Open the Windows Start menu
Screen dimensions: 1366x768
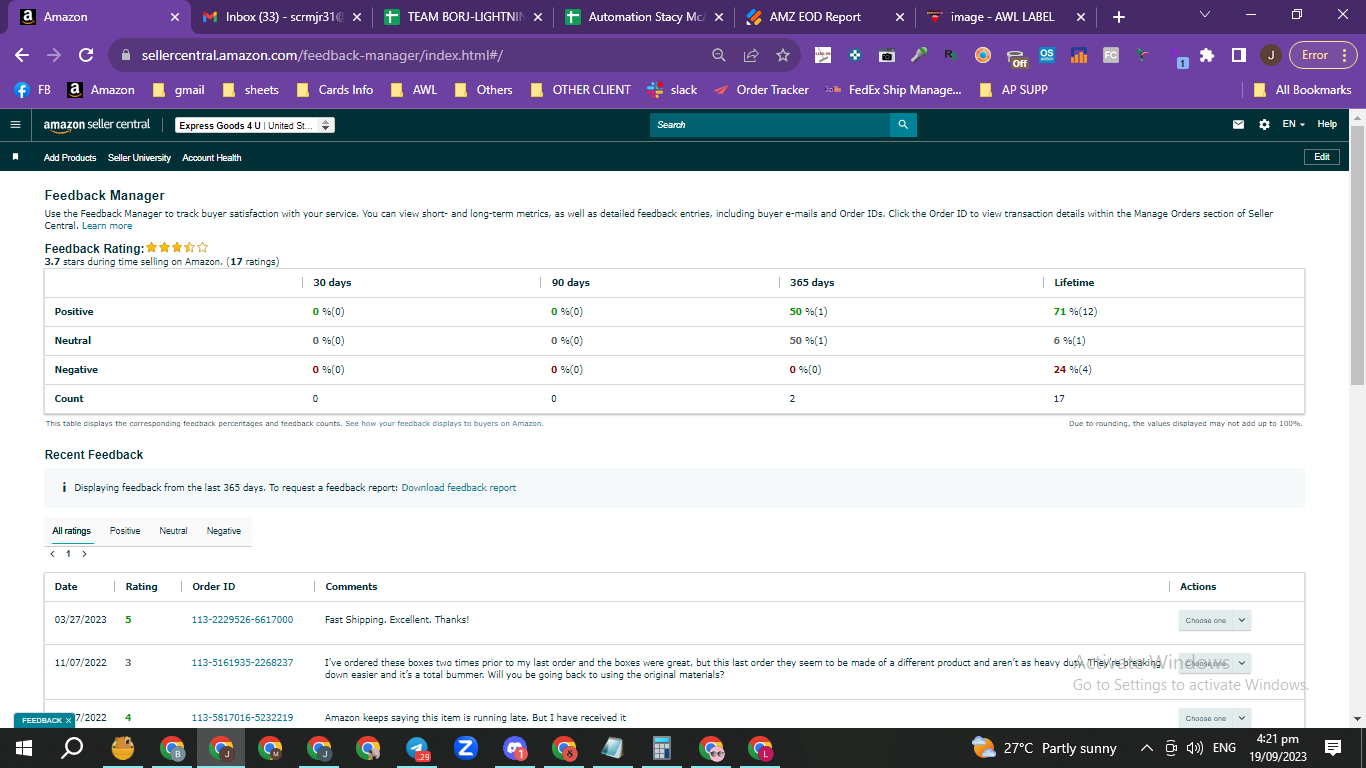coord(24,748)
